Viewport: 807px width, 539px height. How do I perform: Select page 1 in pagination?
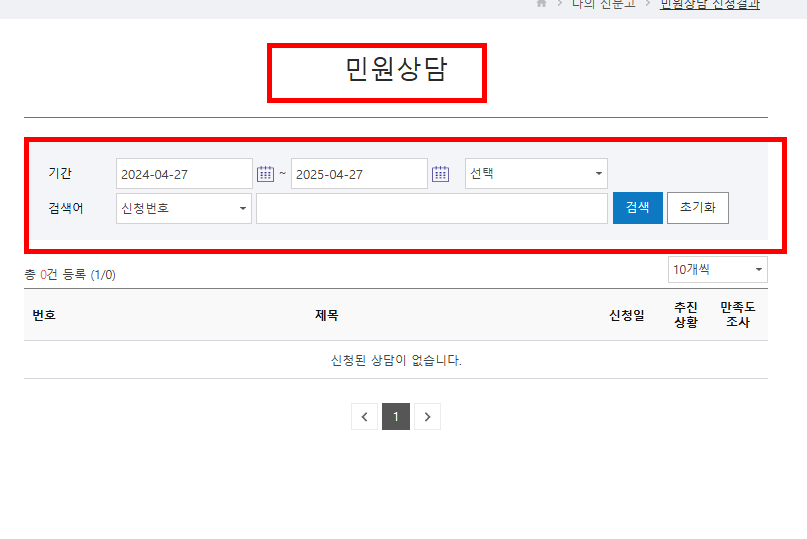(396, 416)
